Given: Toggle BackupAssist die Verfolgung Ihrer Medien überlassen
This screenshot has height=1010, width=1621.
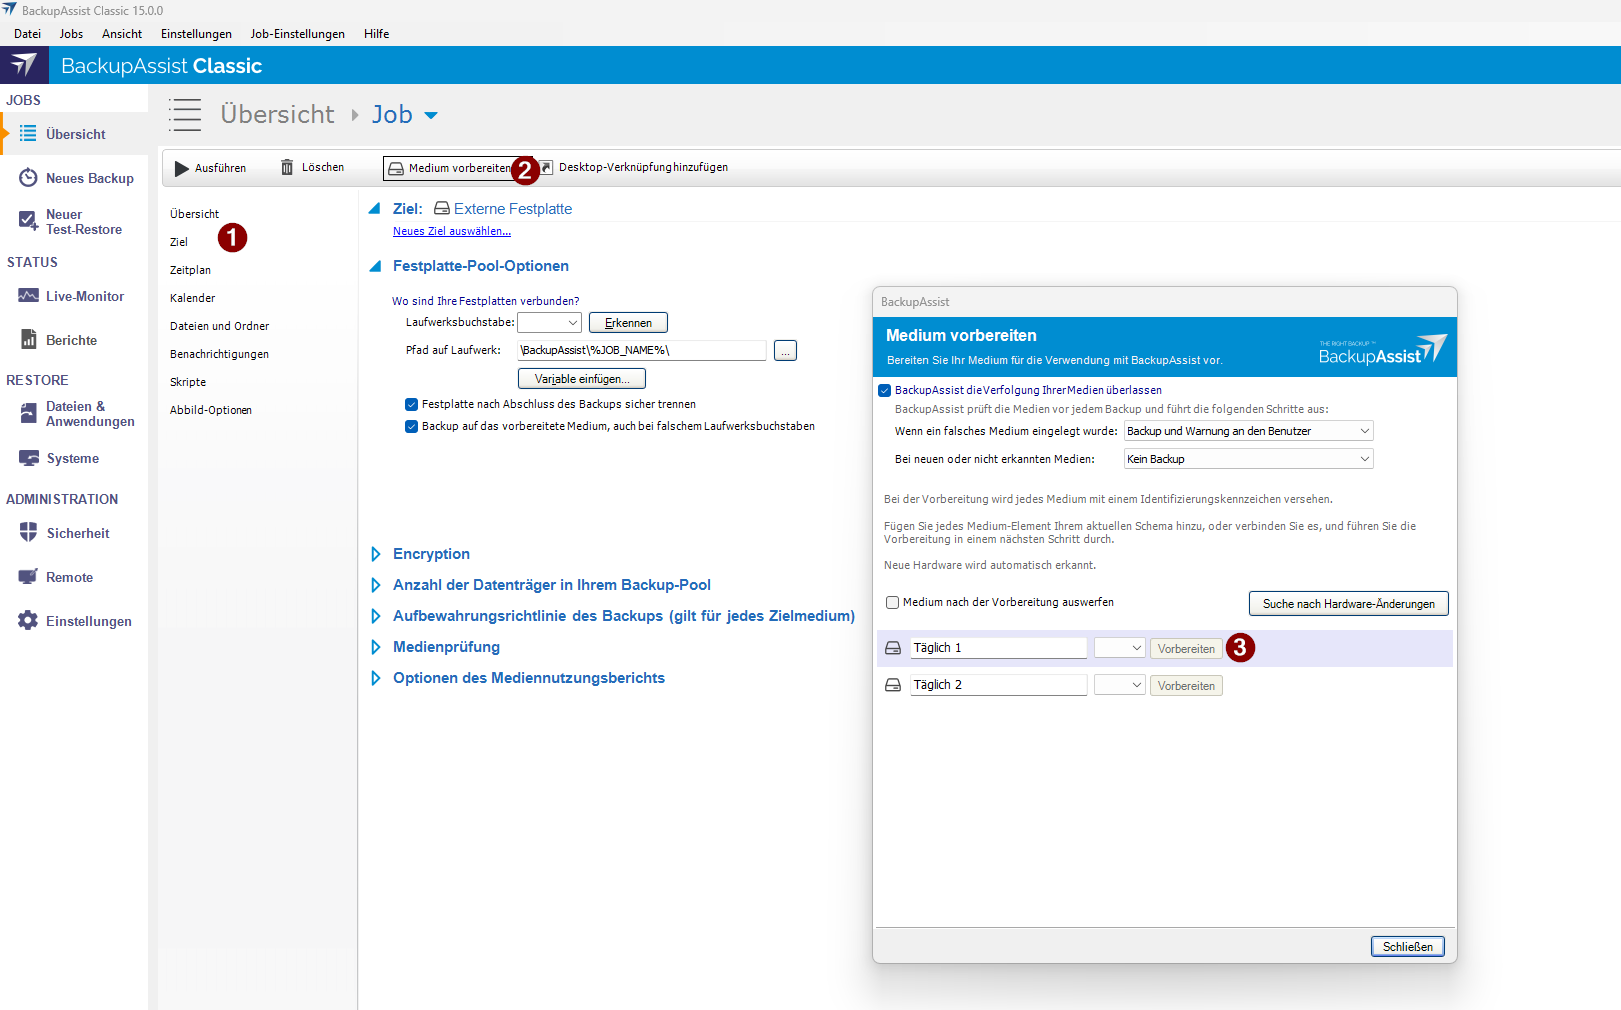Looking at the screenshot, I should click(x=884, y=391).
